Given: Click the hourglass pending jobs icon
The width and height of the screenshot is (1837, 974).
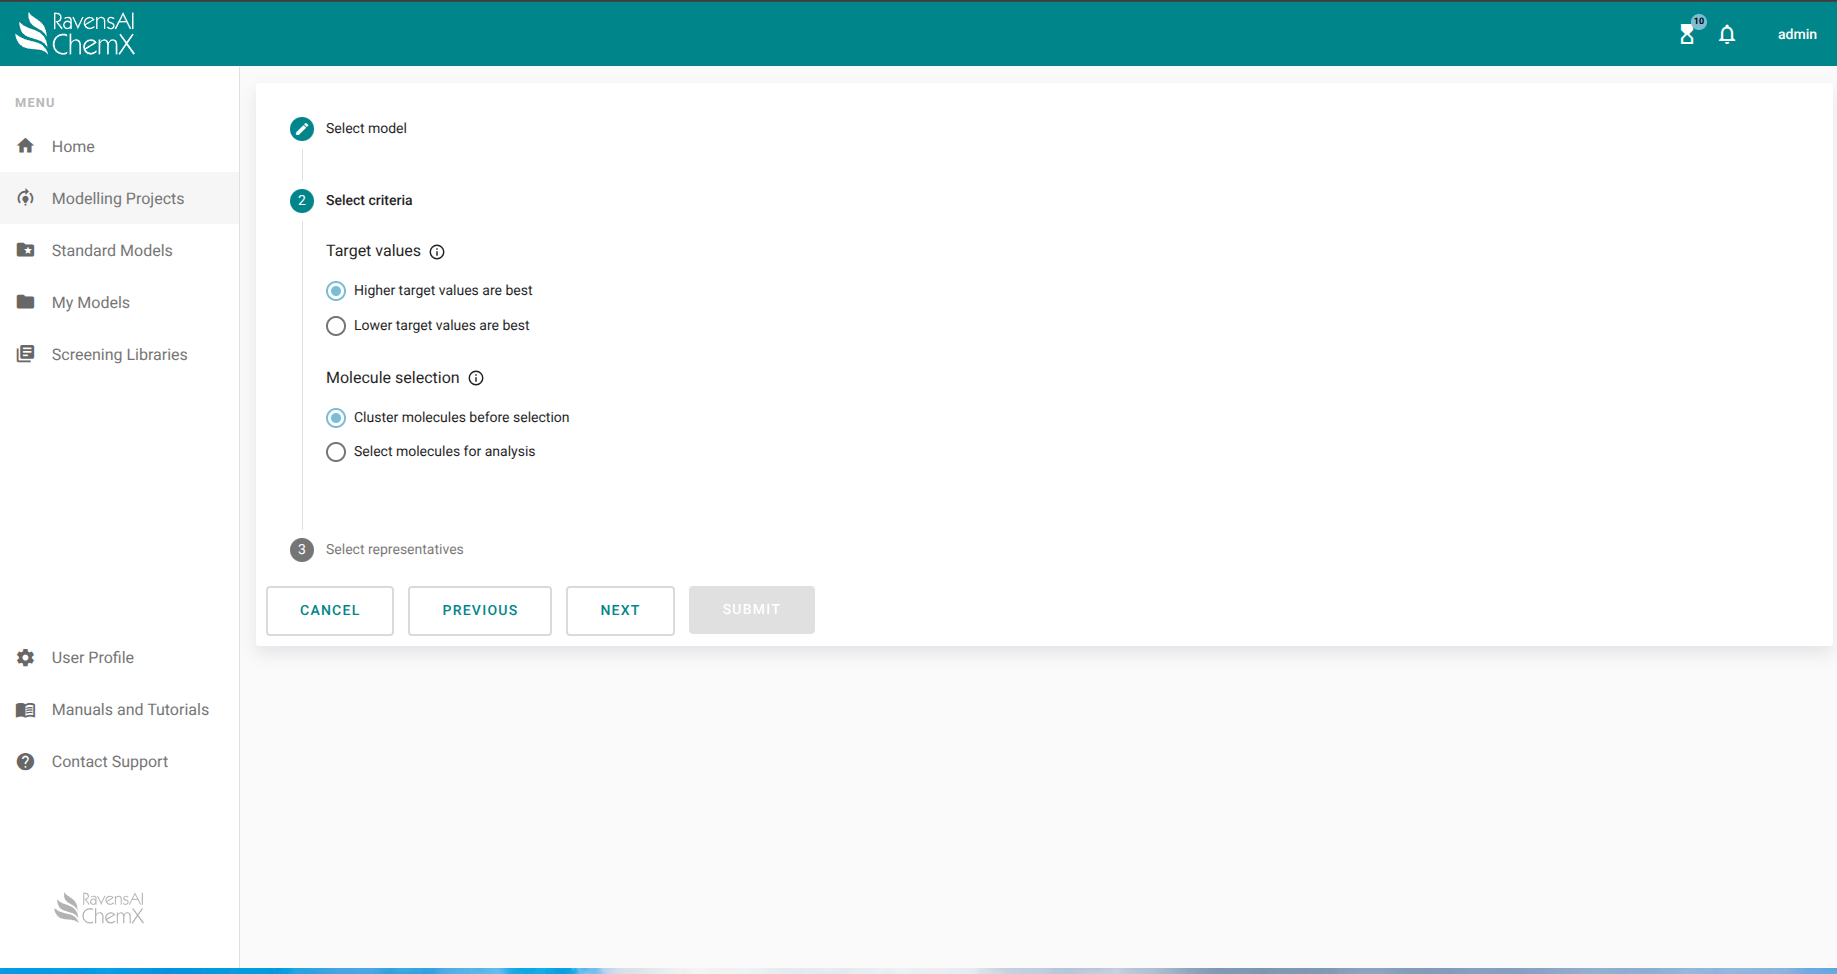Looking at the screenshot, I should pyautogui.click(x=1687, y=35).
